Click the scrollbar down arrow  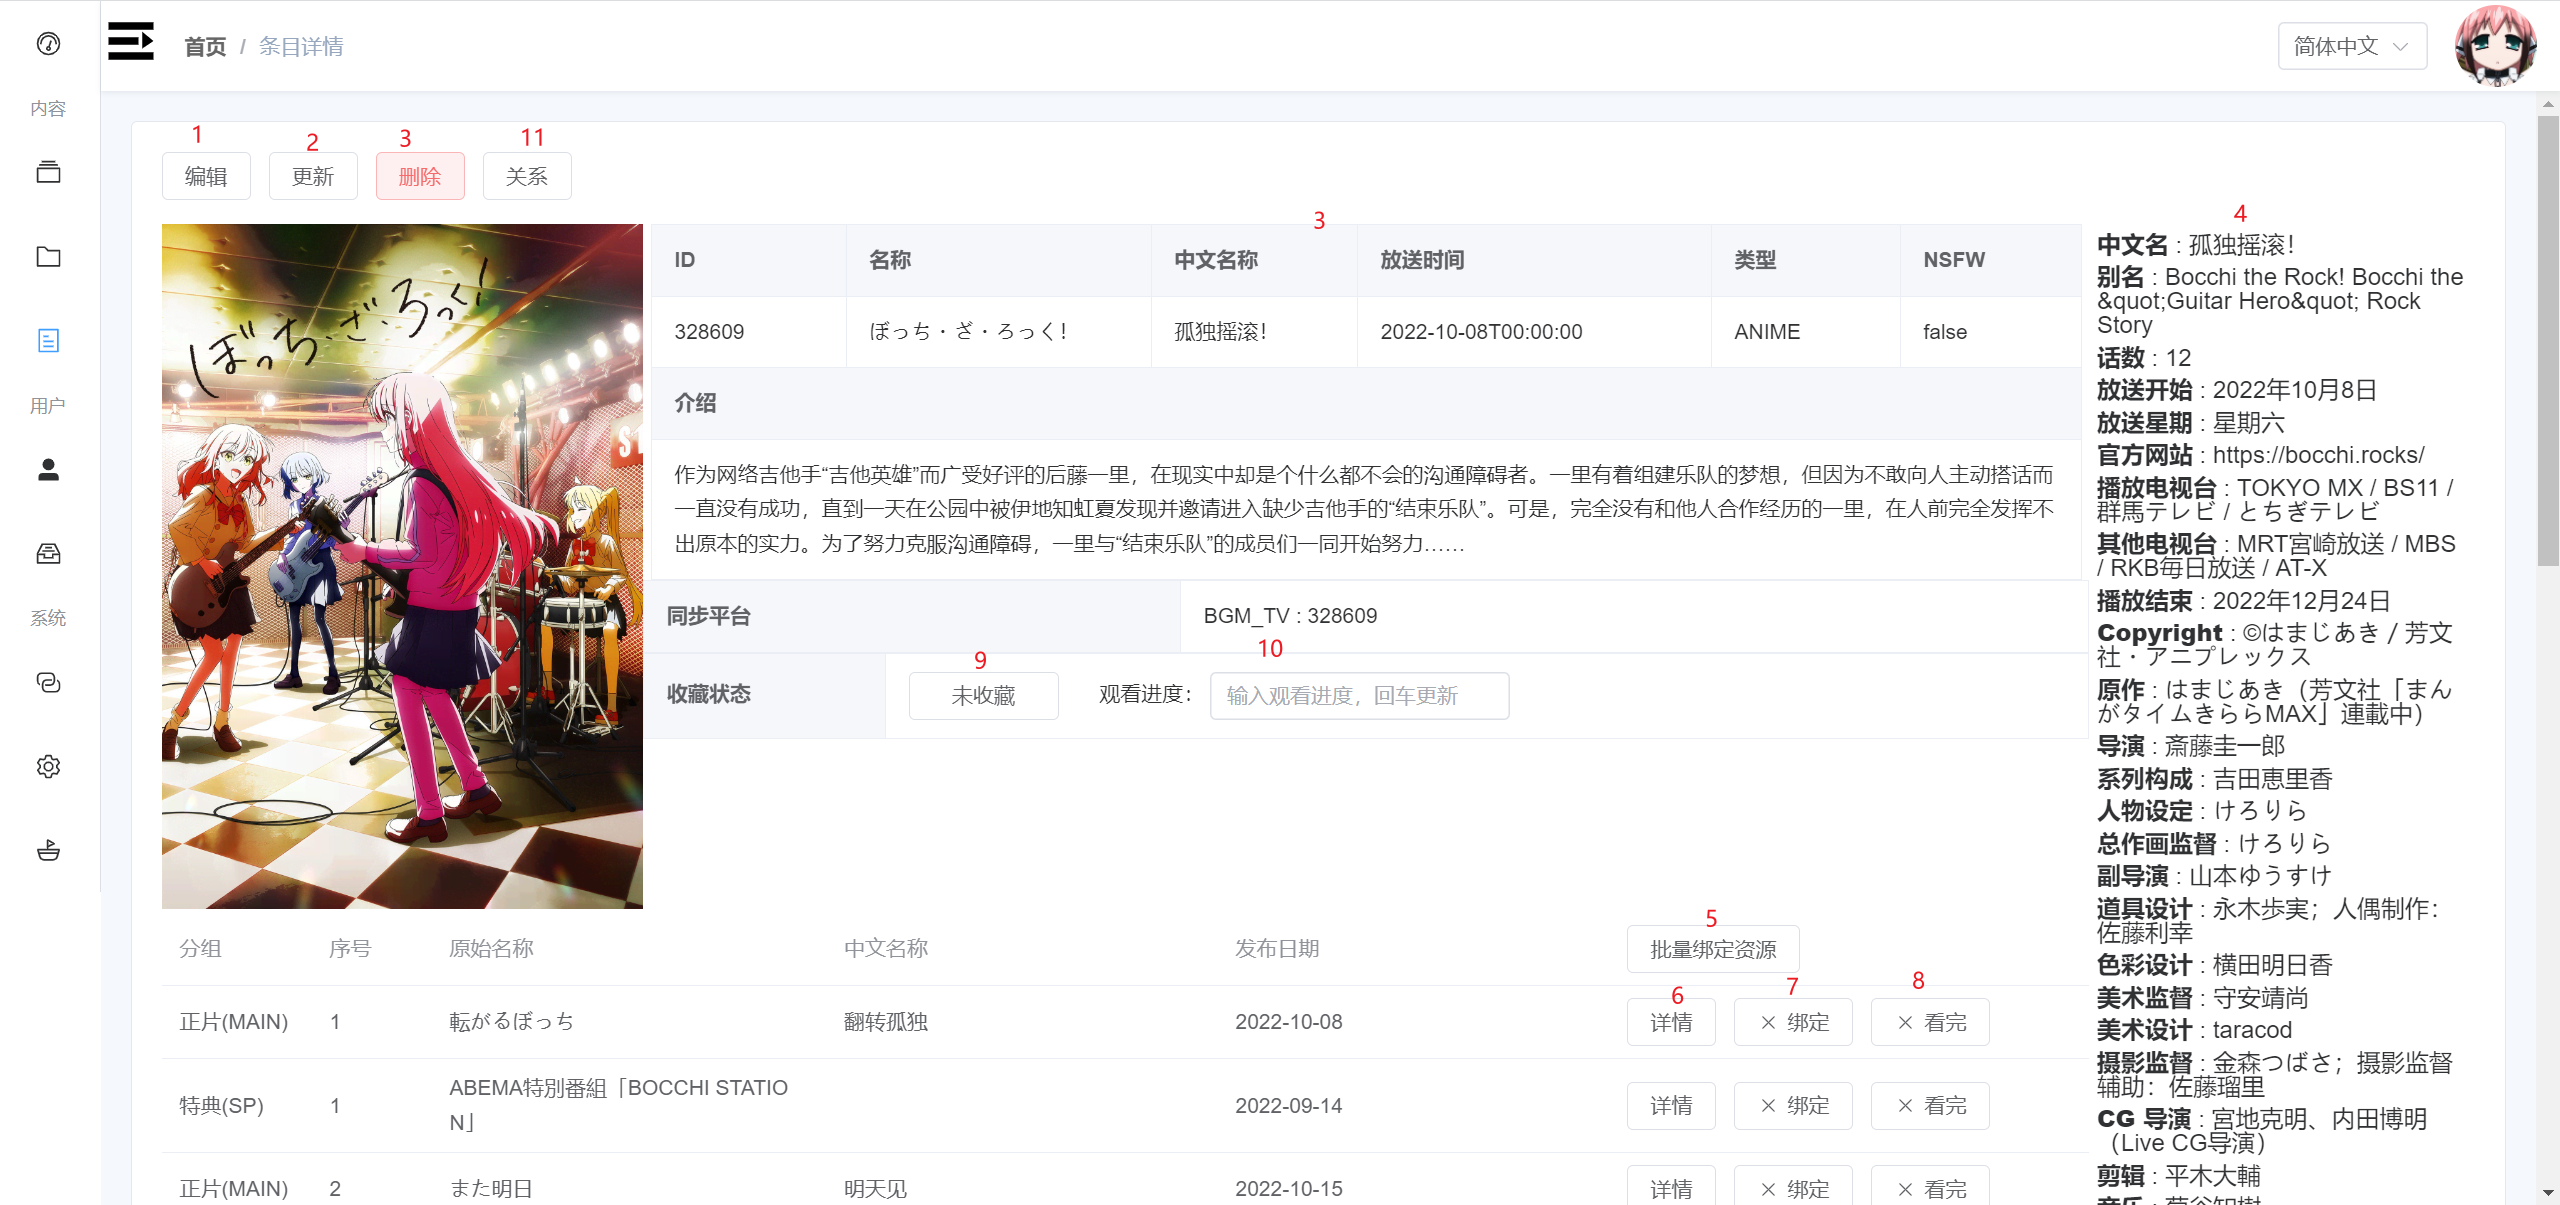tap(2548, 1193)
